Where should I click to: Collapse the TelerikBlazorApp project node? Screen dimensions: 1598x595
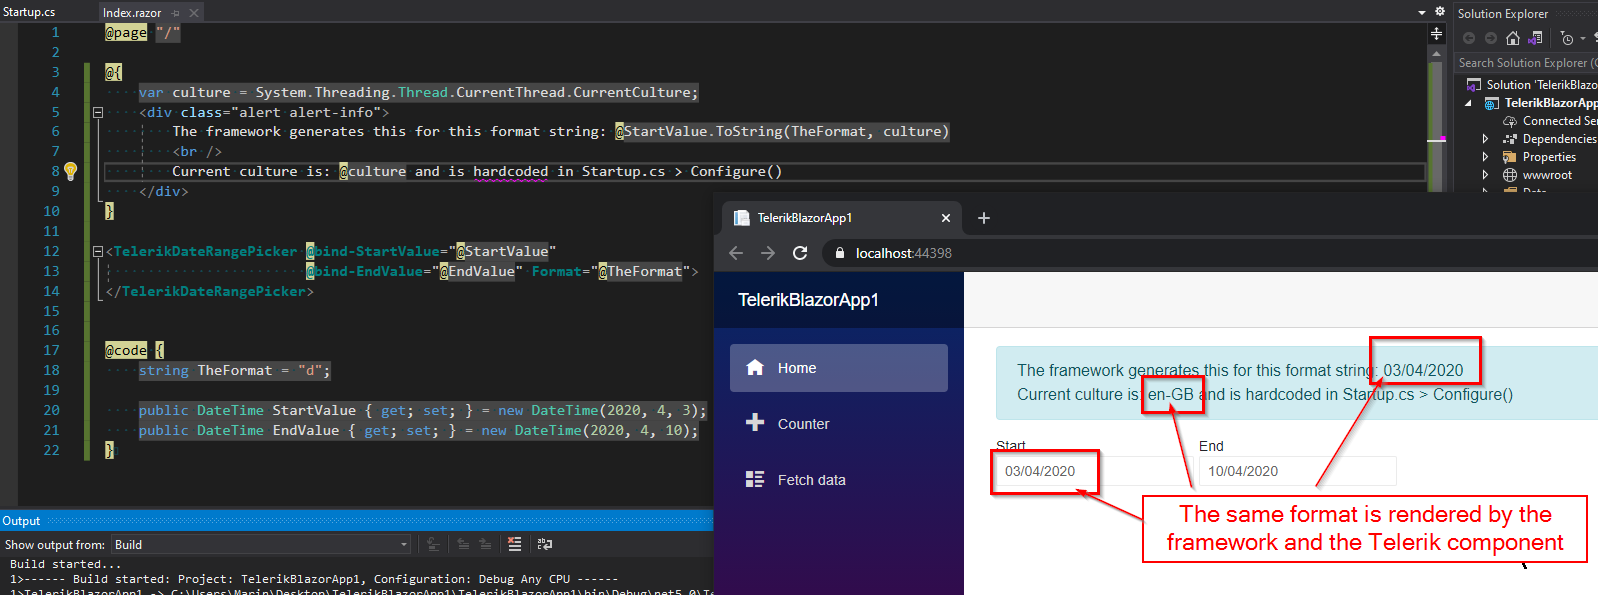coord(1468,103)
